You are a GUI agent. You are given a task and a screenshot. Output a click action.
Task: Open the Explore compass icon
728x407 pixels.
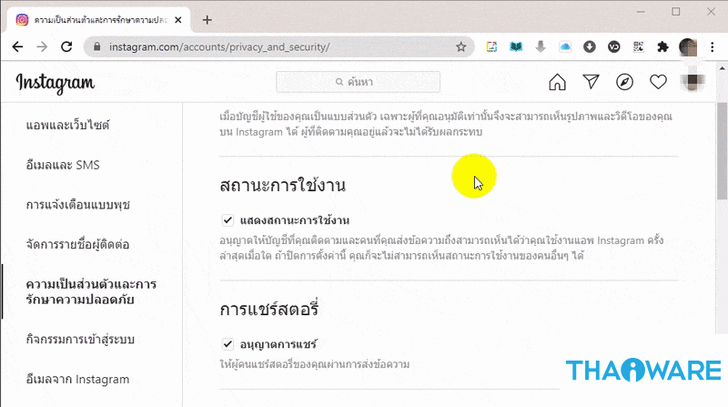[x=624, y=82]
